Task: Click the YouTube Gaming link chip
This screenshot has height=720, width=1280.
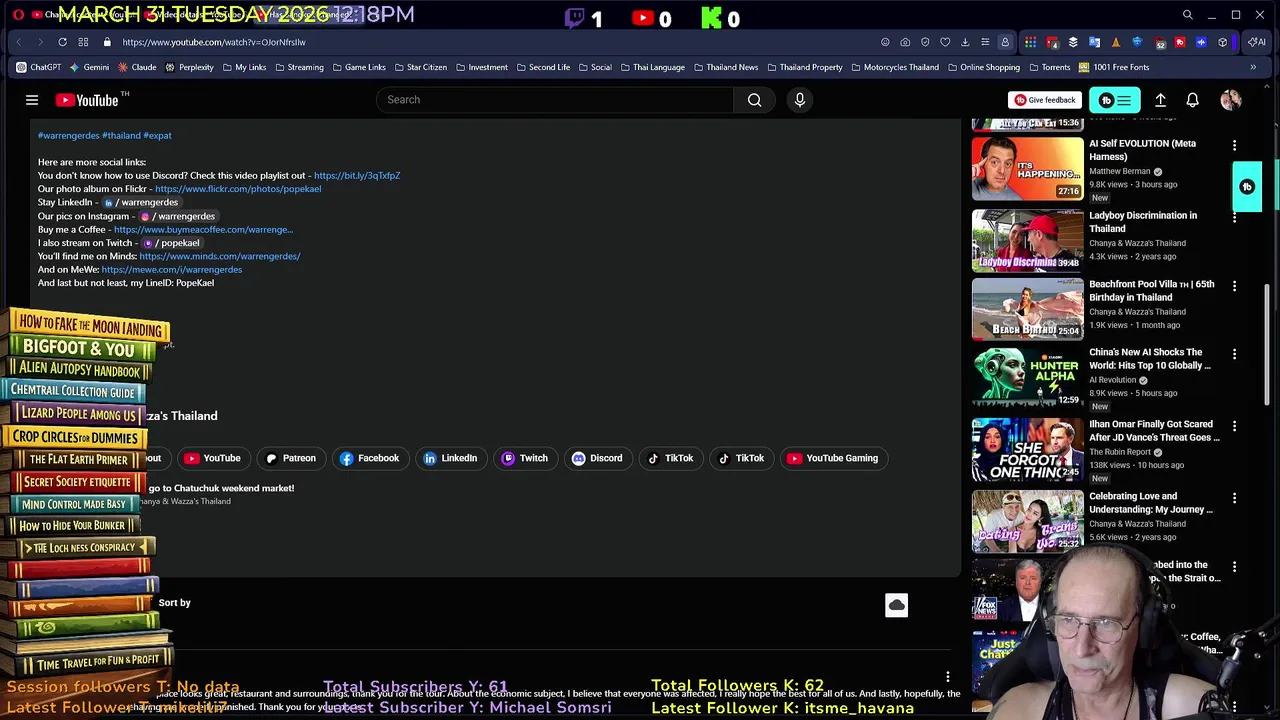Action: pos(832,458)
